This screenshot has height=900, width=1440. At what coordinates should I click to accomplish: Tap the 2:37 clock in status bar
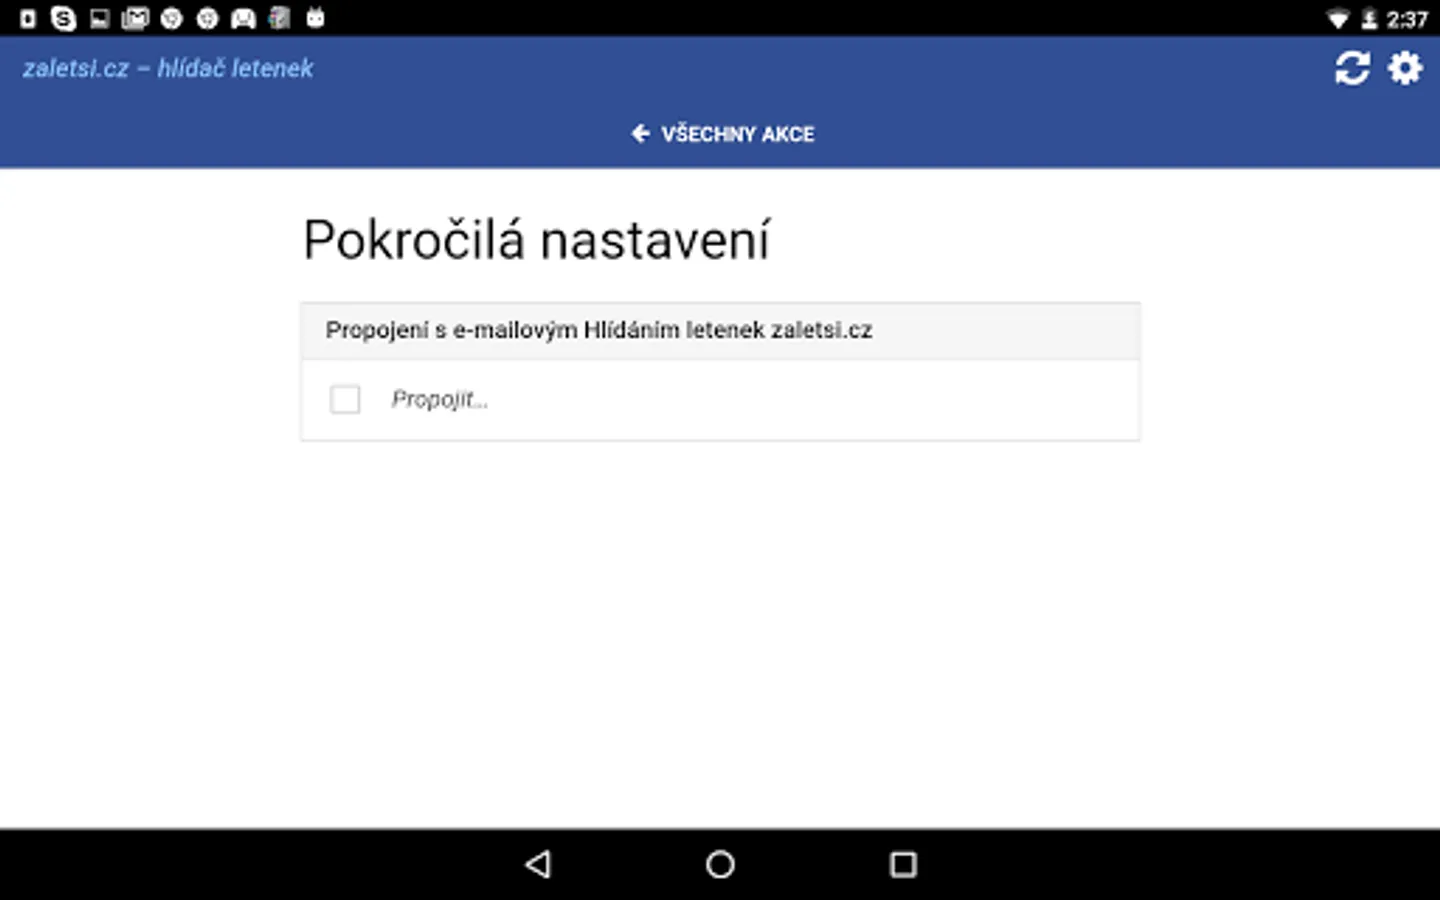(x=1407, y=19)
